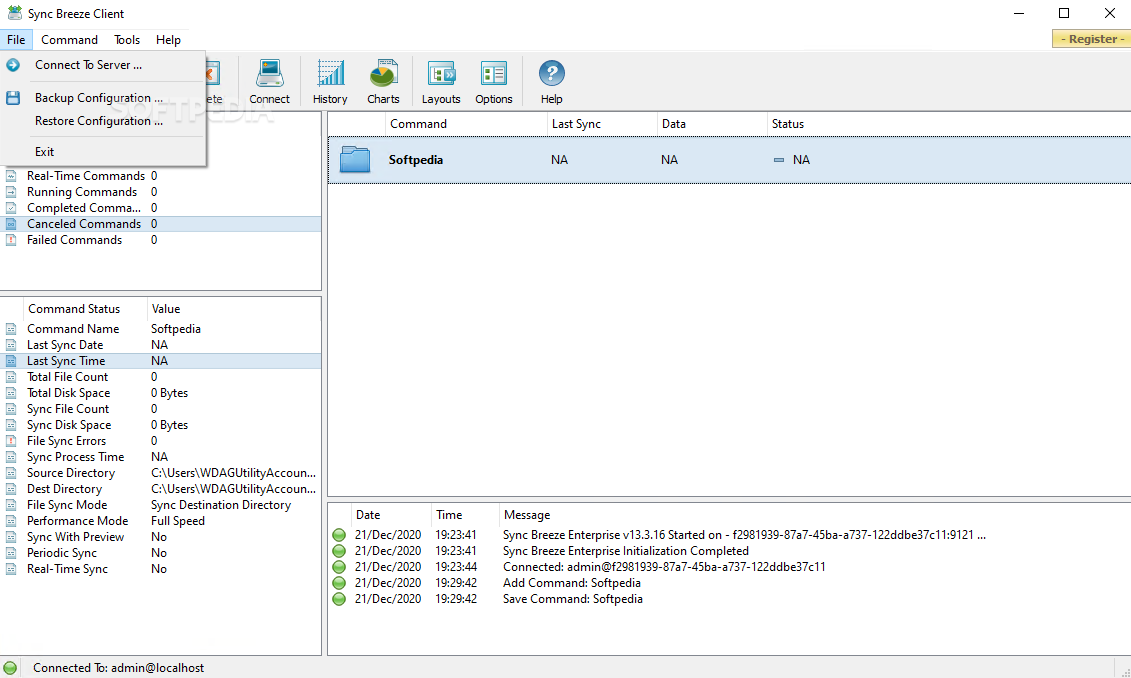
Task: Select the Real-Time Commands row
Action: [x=161, y=176]
